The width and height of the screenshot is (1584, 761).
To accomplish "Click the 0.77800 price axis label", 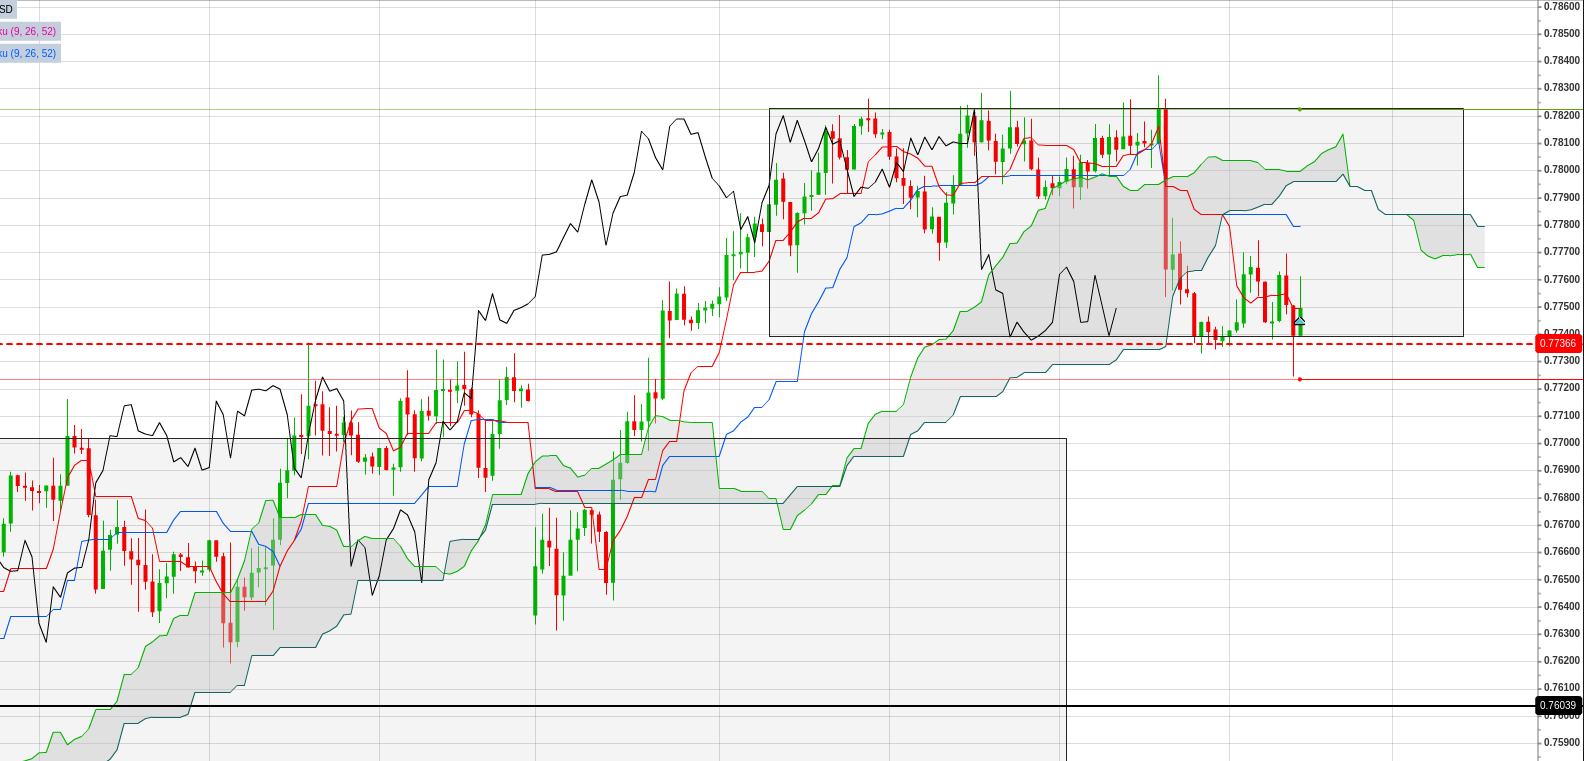I will click(x=1561, y=224).
